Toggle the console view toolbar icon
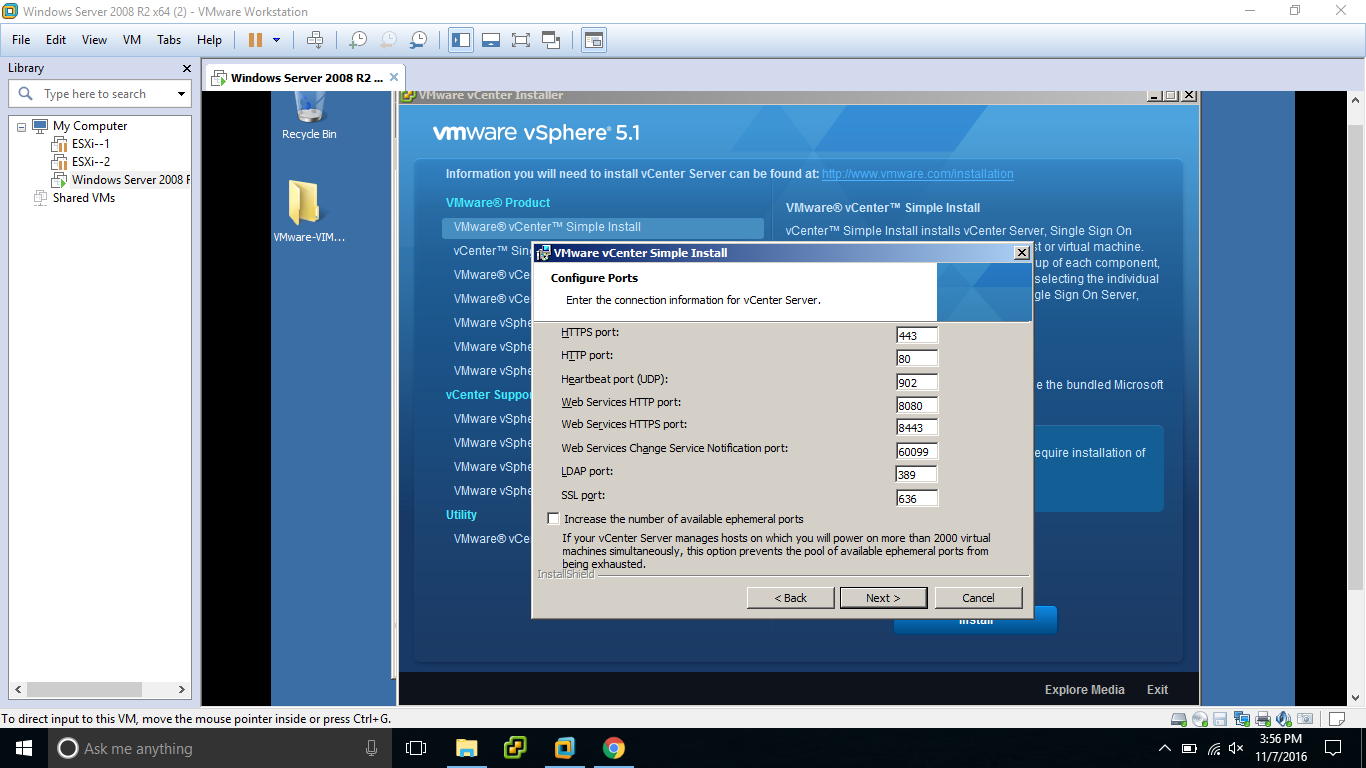Image resolution: width=1366 pixels, height=768 pixels. [x=594, y=40]
